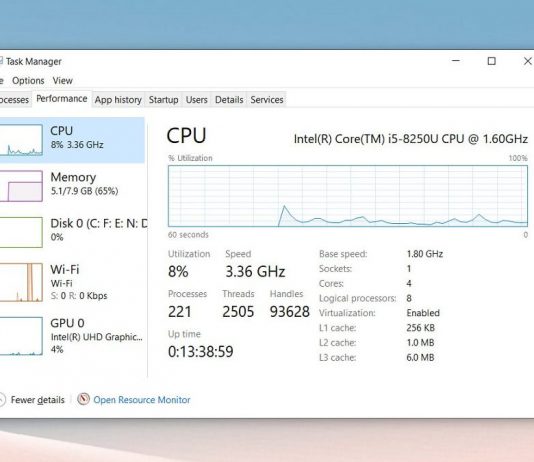The height and width of the screenshot is (462, 534).
Task: Open the View menu
Action: coord(63,81)
